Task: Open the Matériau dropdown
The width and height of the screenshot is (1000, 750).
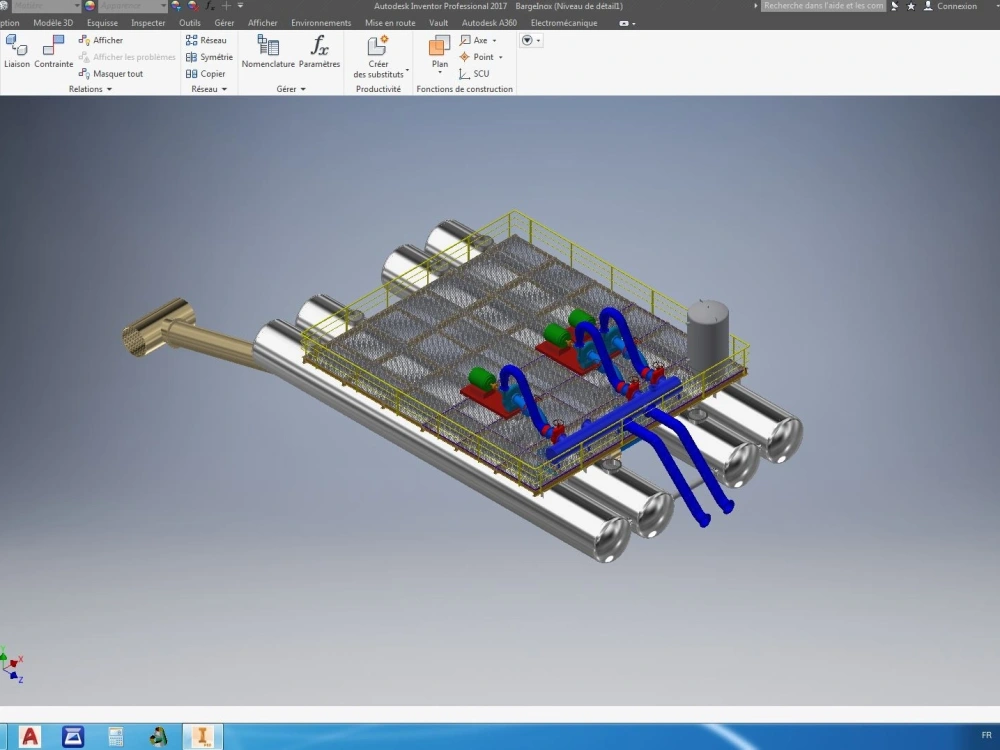Action: (x=76, y=5)
